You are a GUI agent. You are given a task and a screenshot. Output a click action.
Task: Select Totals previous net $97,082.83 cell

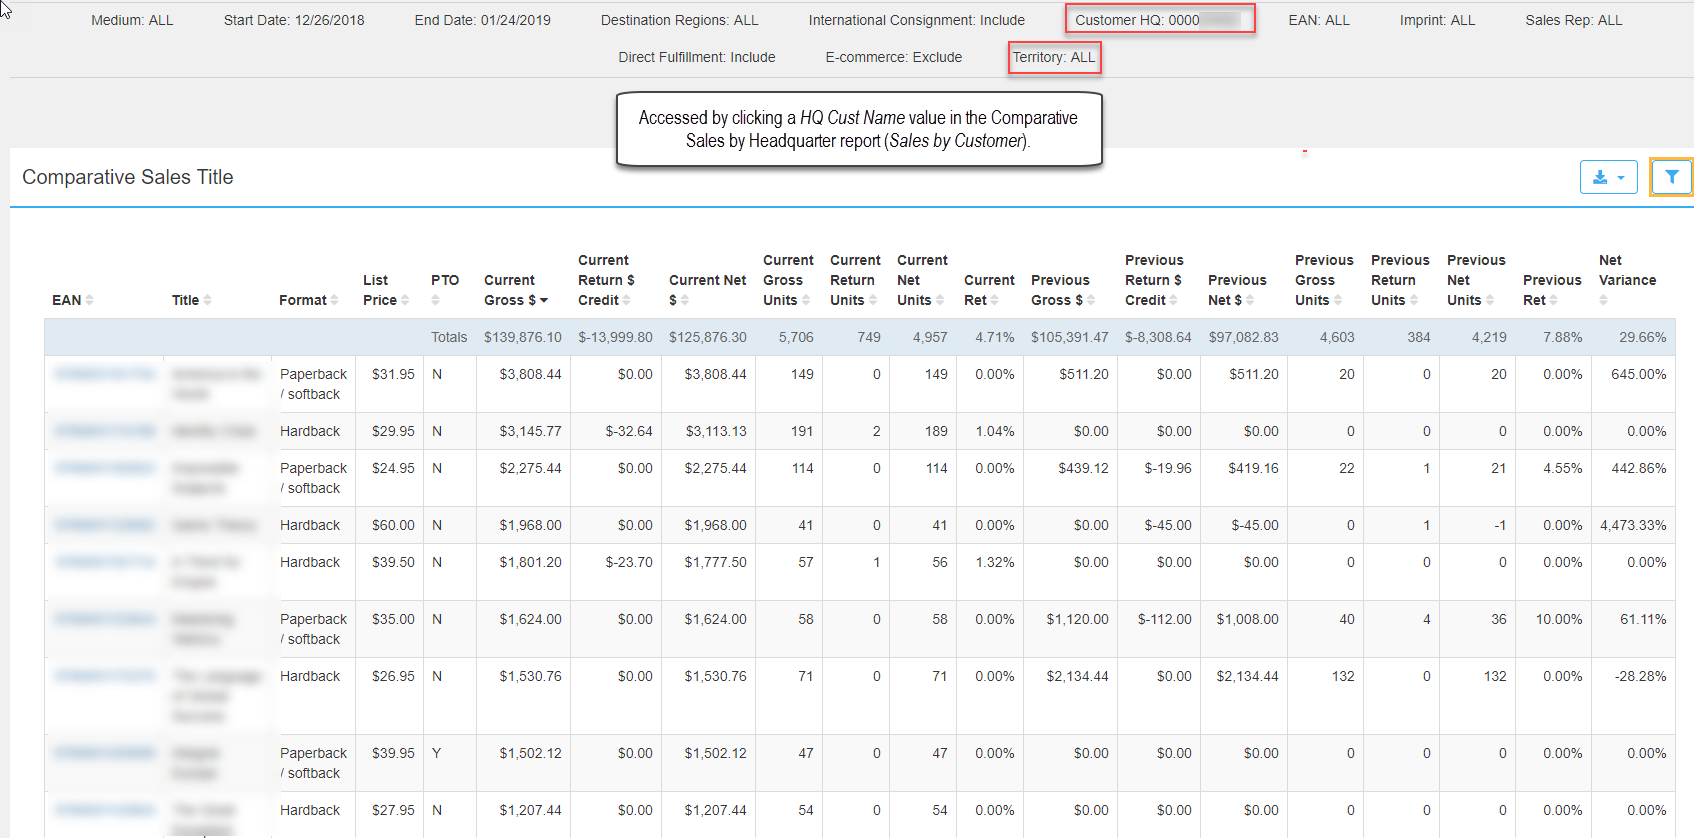pyautogui.click(x=1243, y=337)
